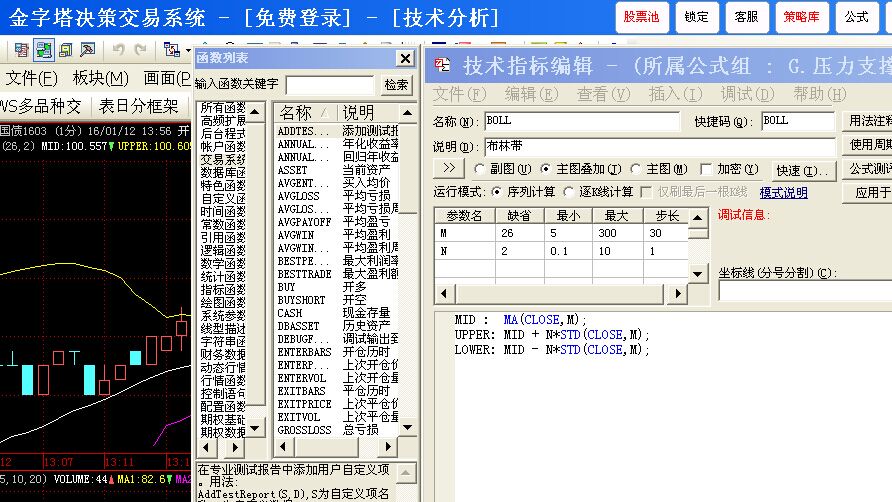Click the highlighted multi-window layout toolbar icon

tap(44, 50)
